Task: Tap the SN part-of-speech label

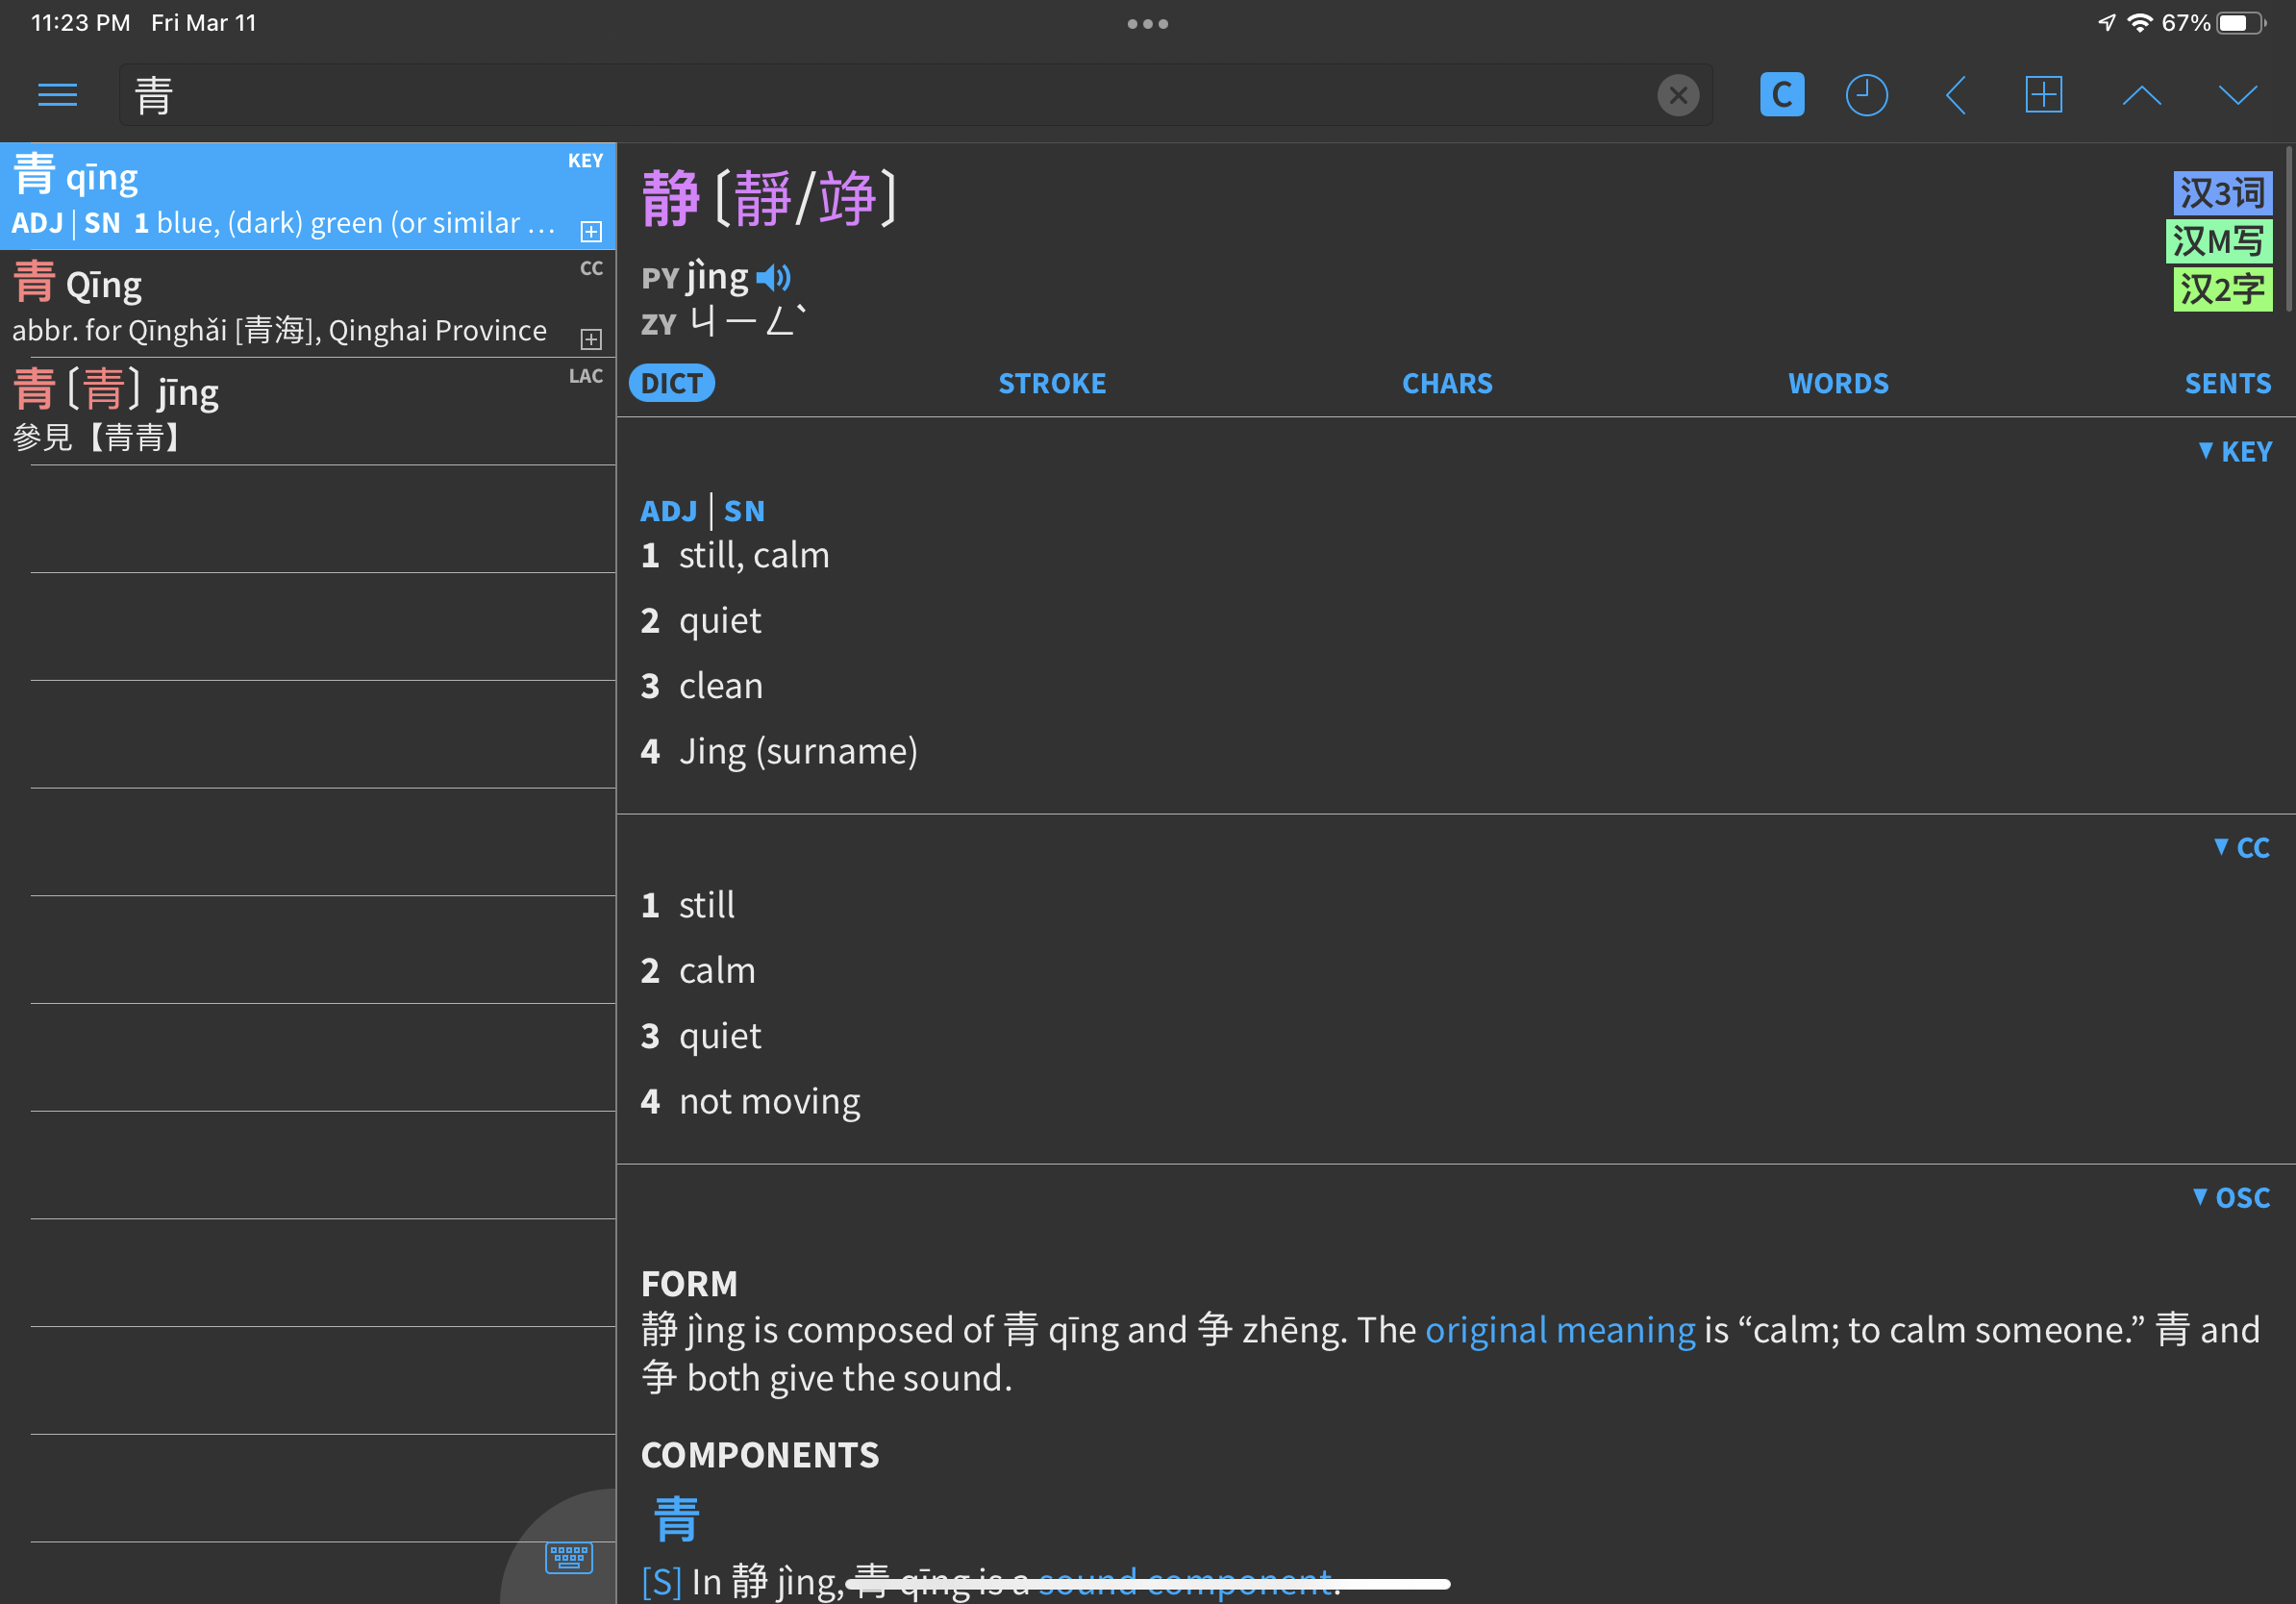Action: [744, 511]
